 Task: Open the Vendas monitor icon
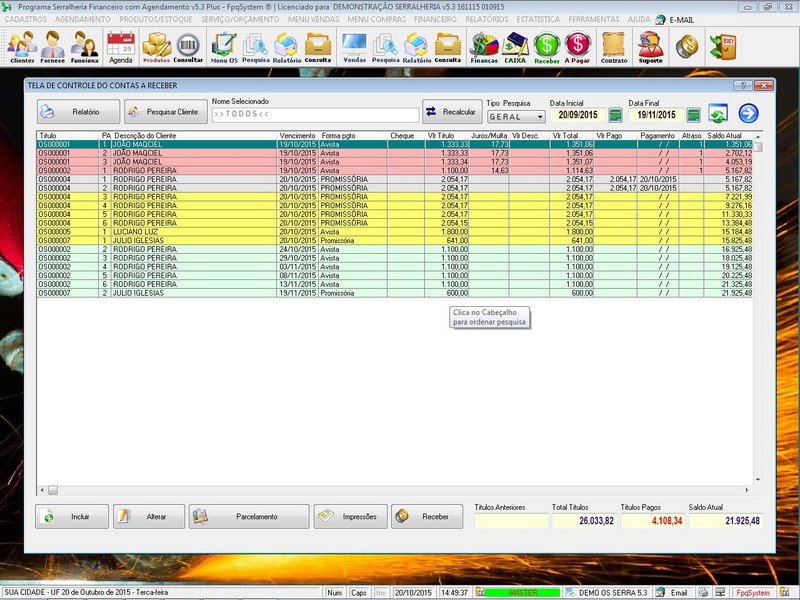355,47
